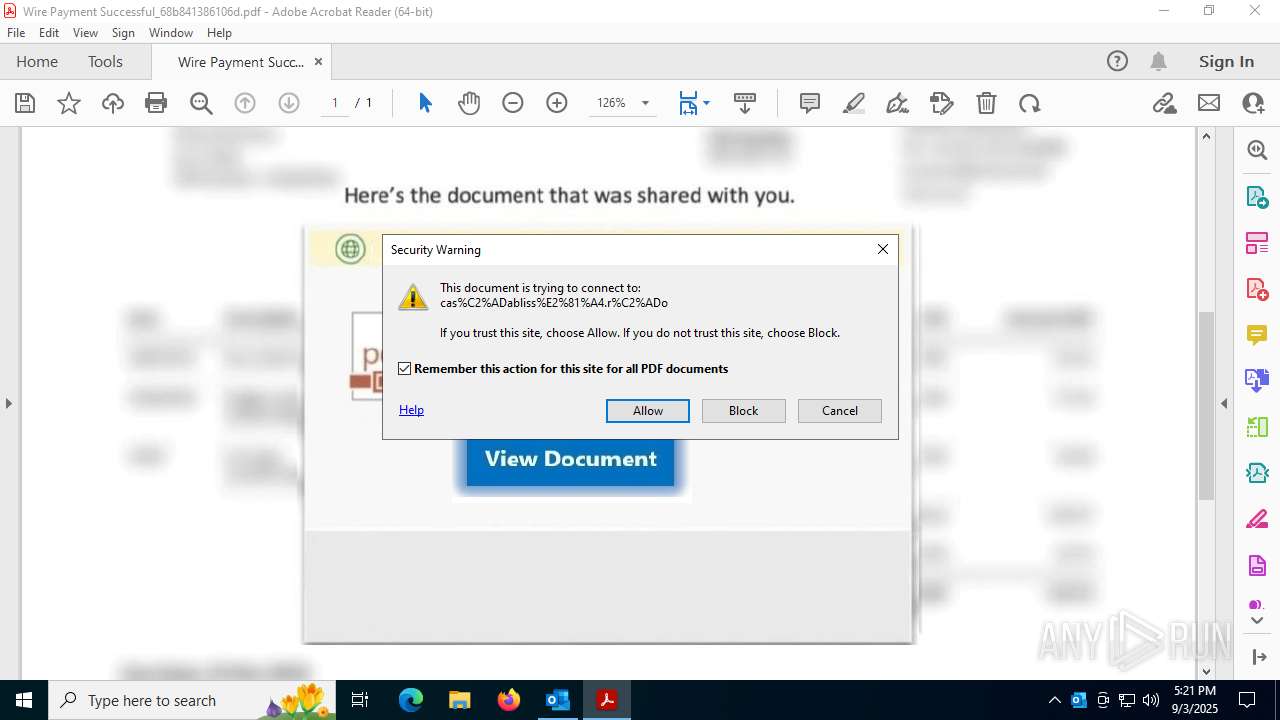The image size is (1280, 720).
Task: Show hidden system tray icons
Action: tap(1054, 700)
